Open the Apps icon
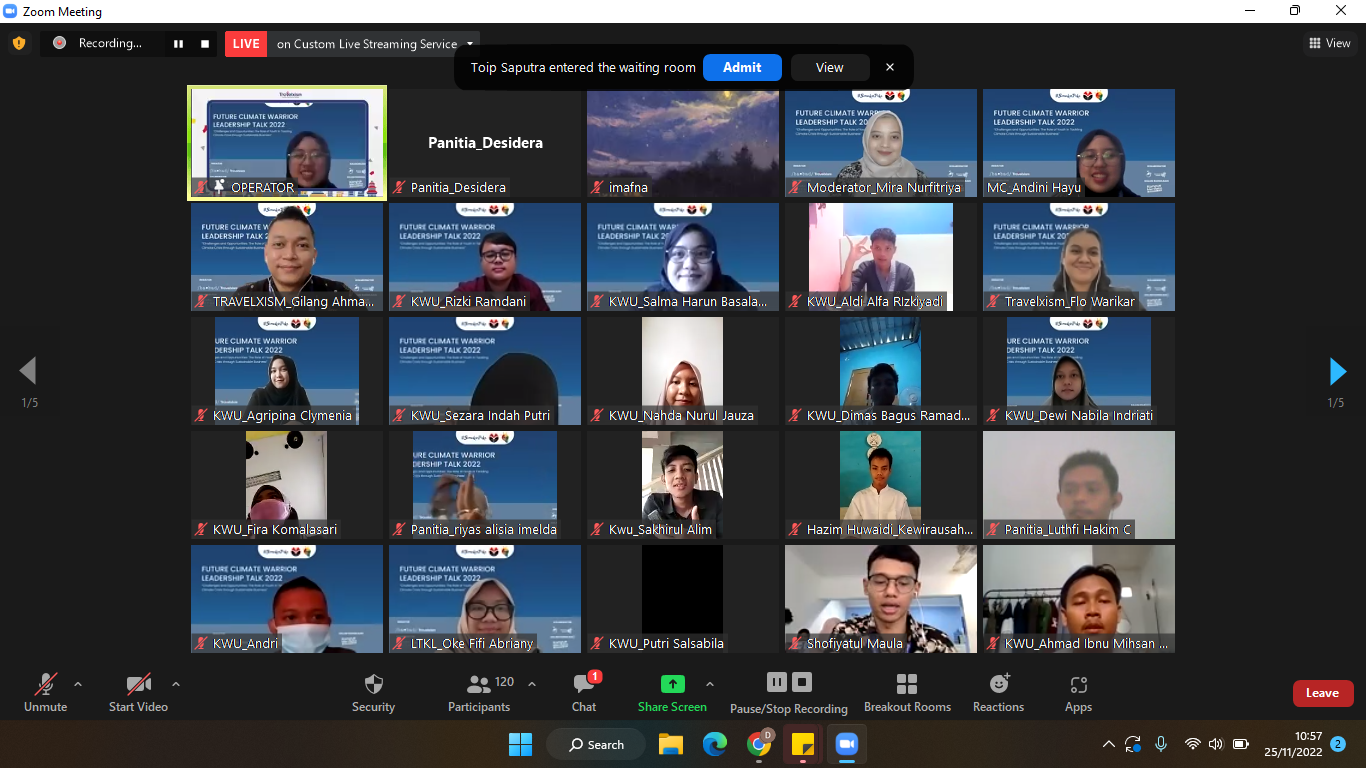This screenshot has width=1366, height=768. 1078,685
